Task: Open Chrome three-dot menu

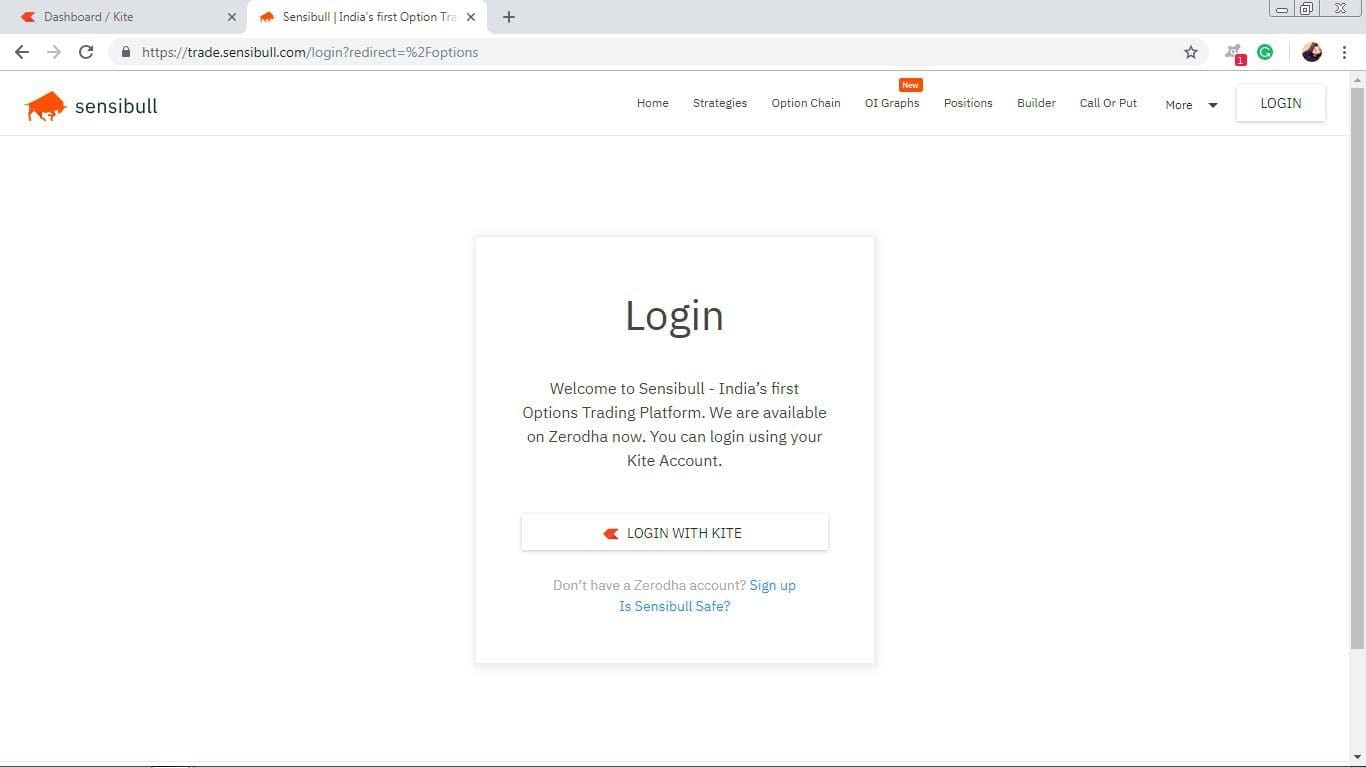Action: [x=1344, y=52]
